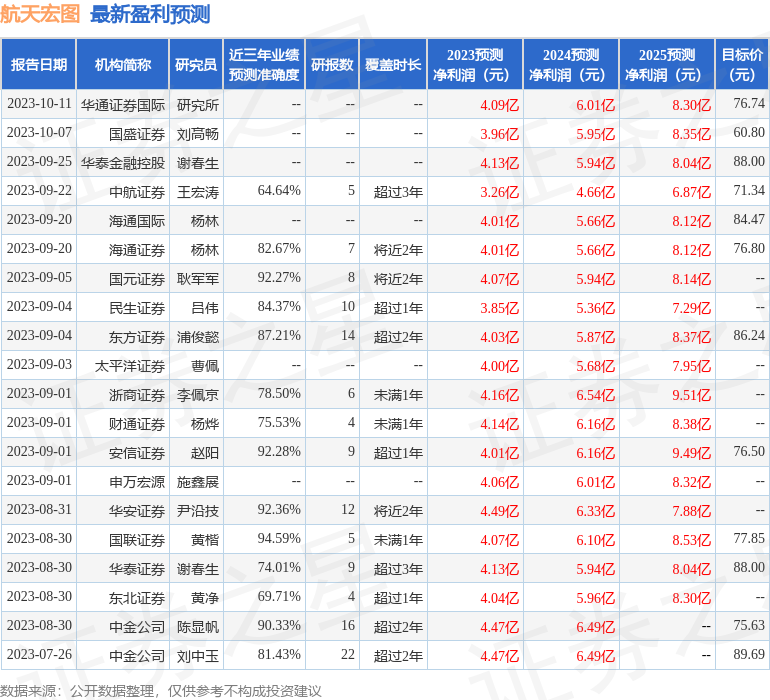Click the 2023-08-31 report date
Viewport: 770px width, 700px height.
(39, 509)
